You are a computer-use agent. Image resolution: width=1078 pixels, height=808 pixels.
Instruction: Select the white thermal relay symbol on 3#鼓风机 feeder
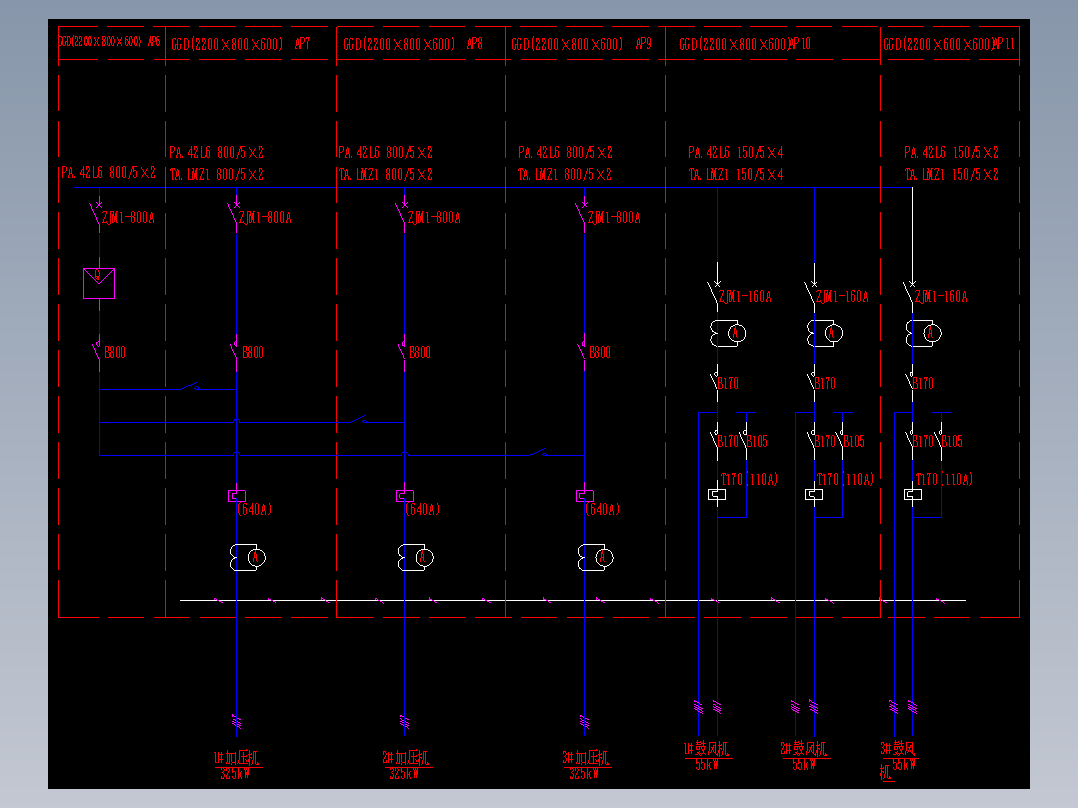(x=913, y=494)
